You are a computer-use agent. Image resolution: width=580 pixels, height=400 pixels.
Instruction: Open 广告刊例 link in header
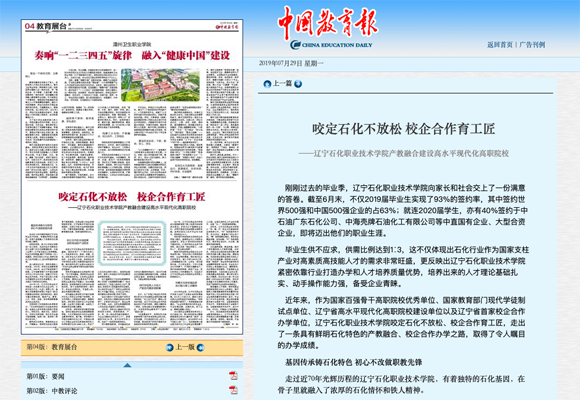pos(532,45)
